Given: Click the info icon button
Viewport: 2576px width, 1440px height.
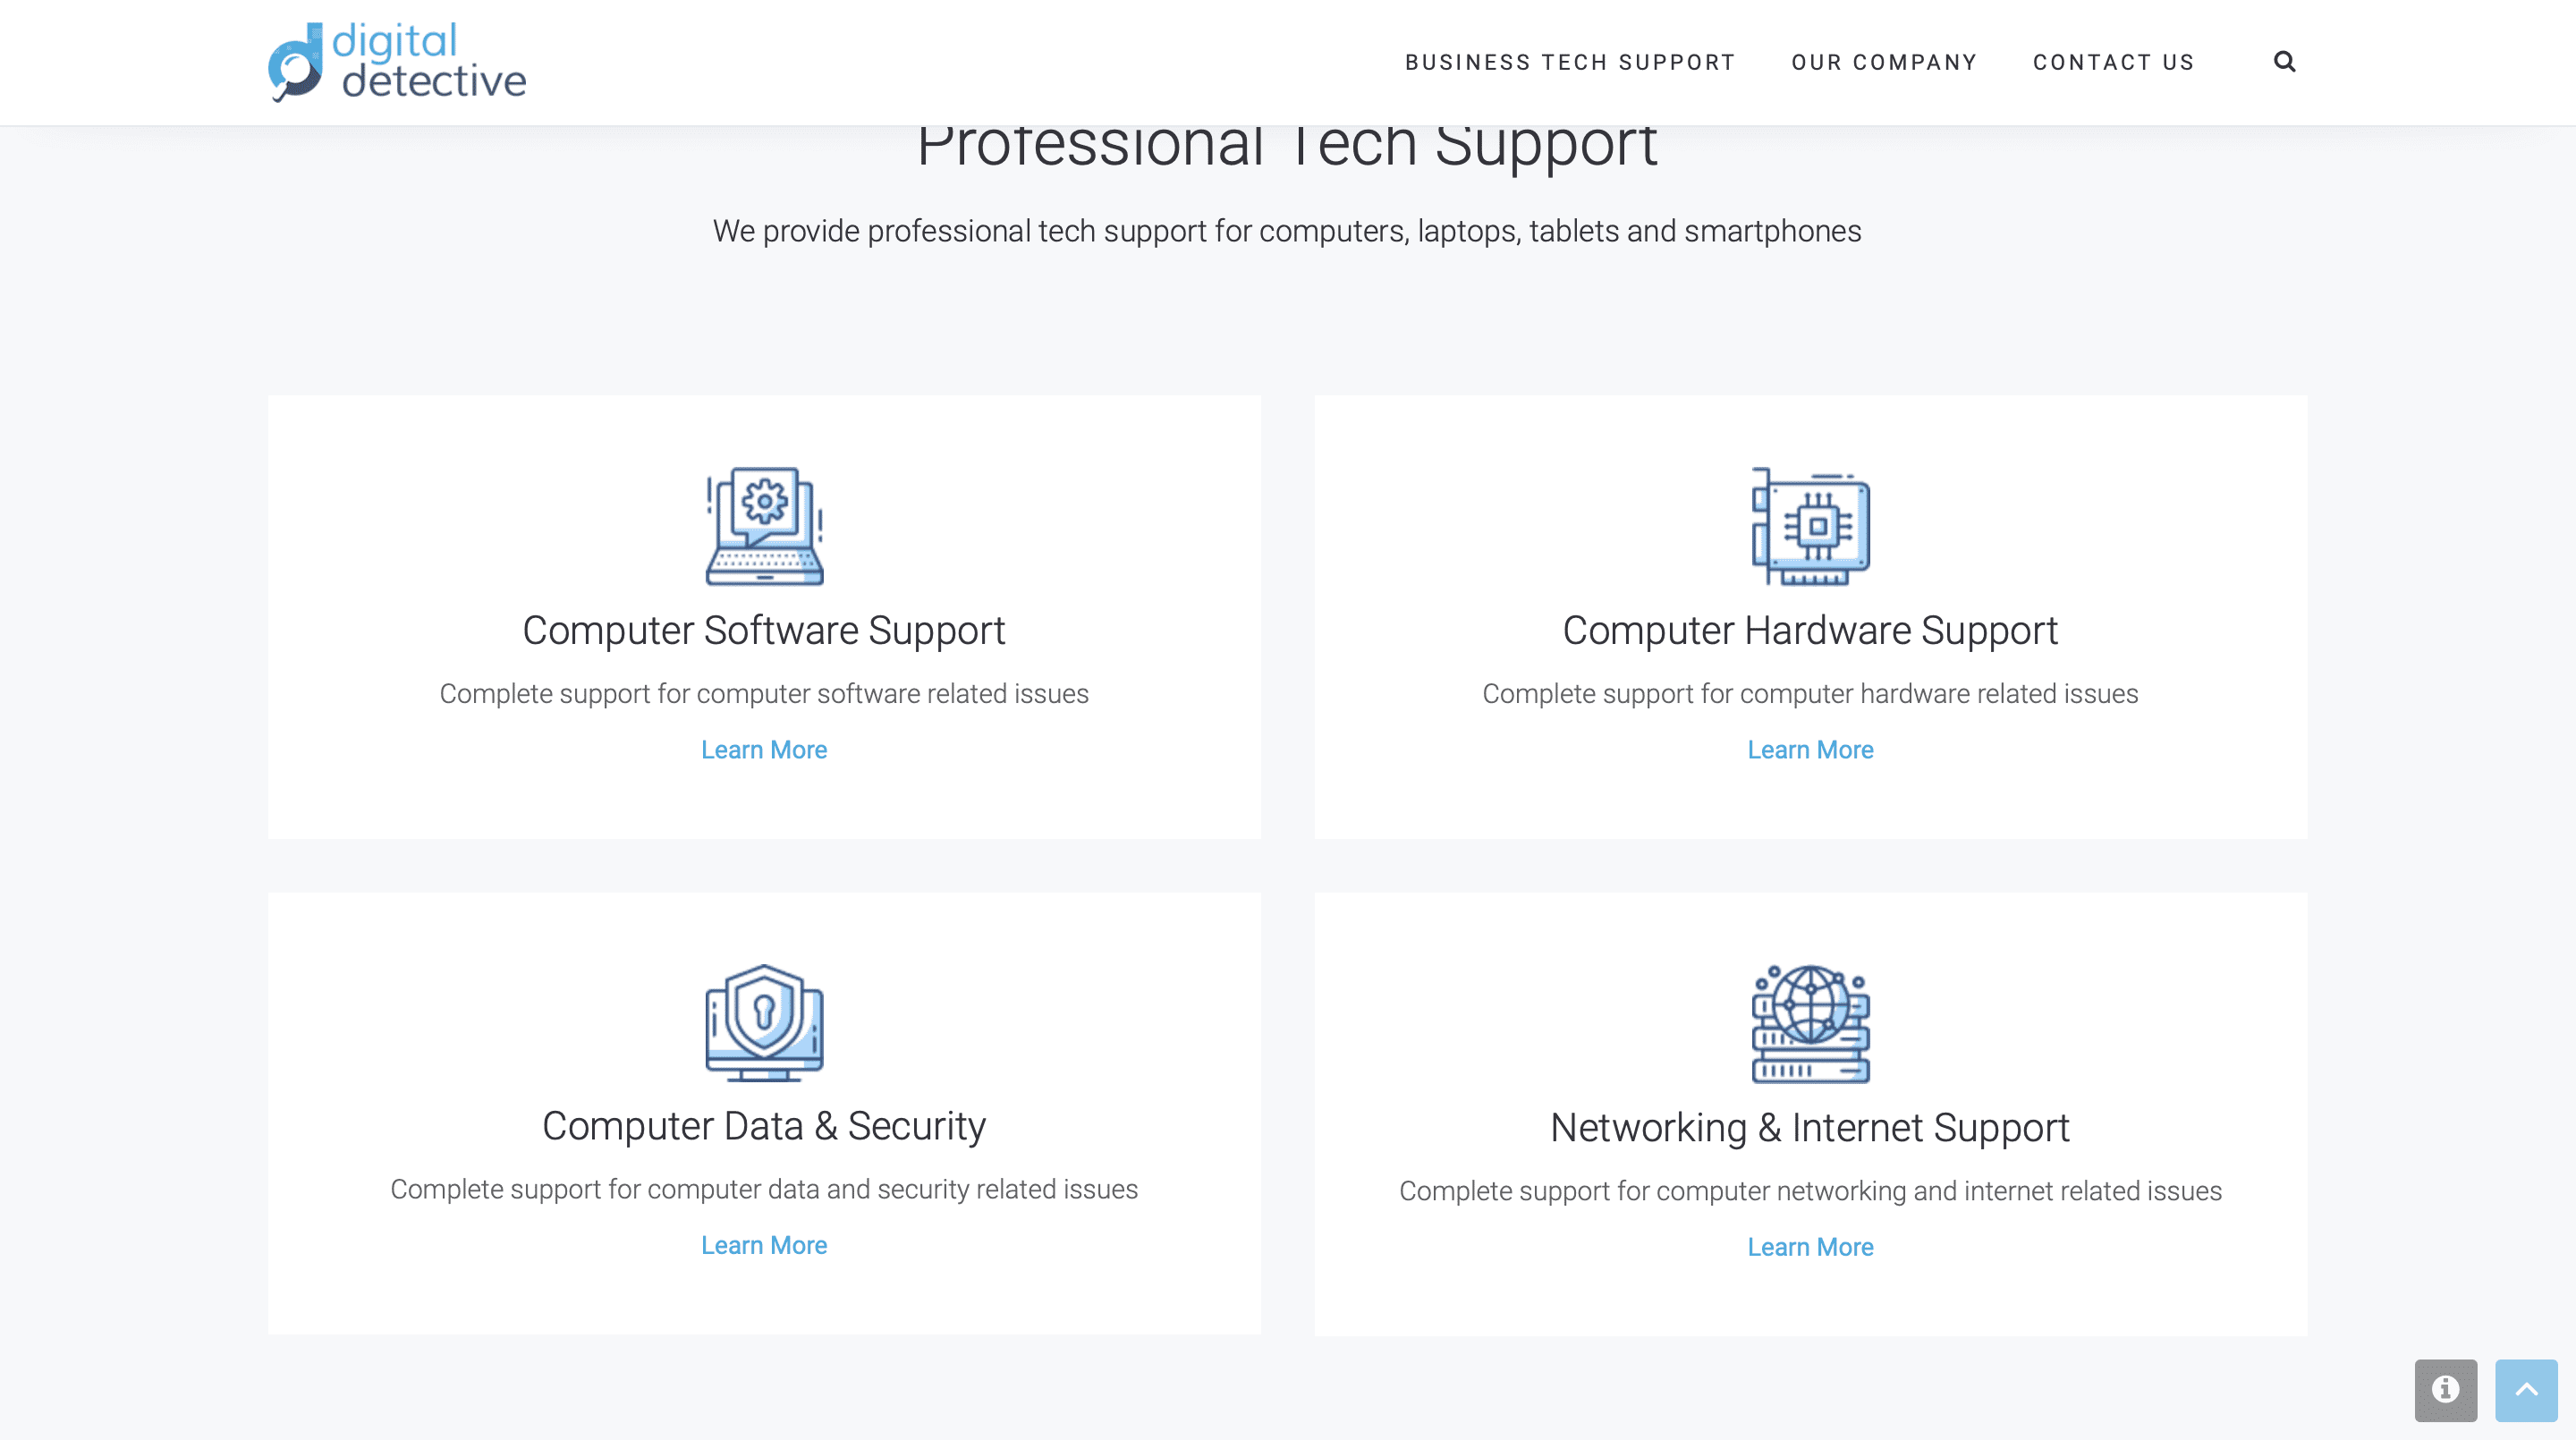Looking at the screenshot, I should tap(2446, 1390).
